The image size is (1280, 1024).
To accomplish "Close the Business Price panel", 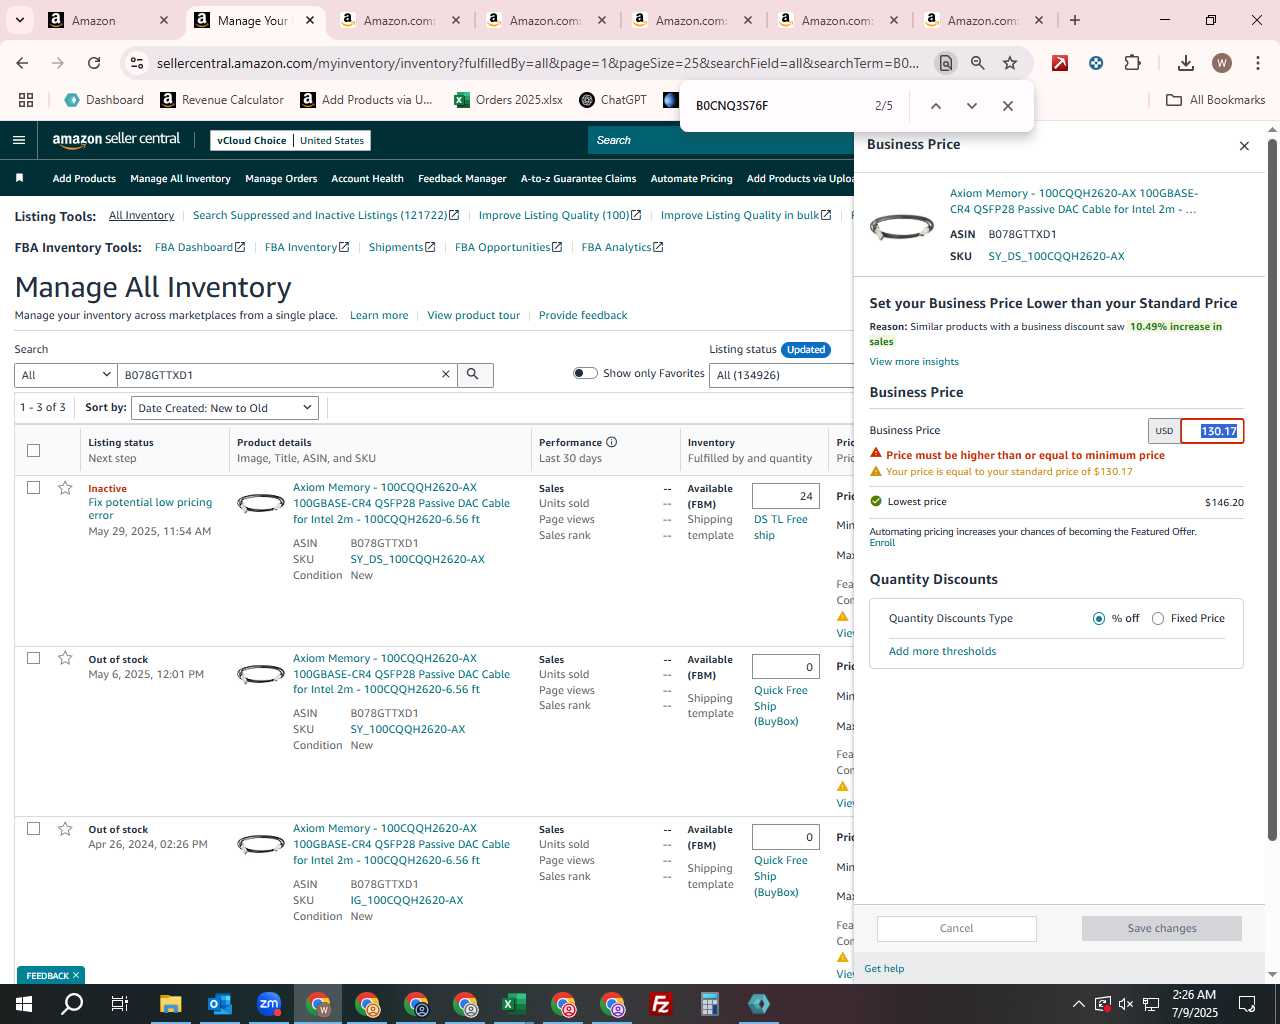I will click(1244, 146).
